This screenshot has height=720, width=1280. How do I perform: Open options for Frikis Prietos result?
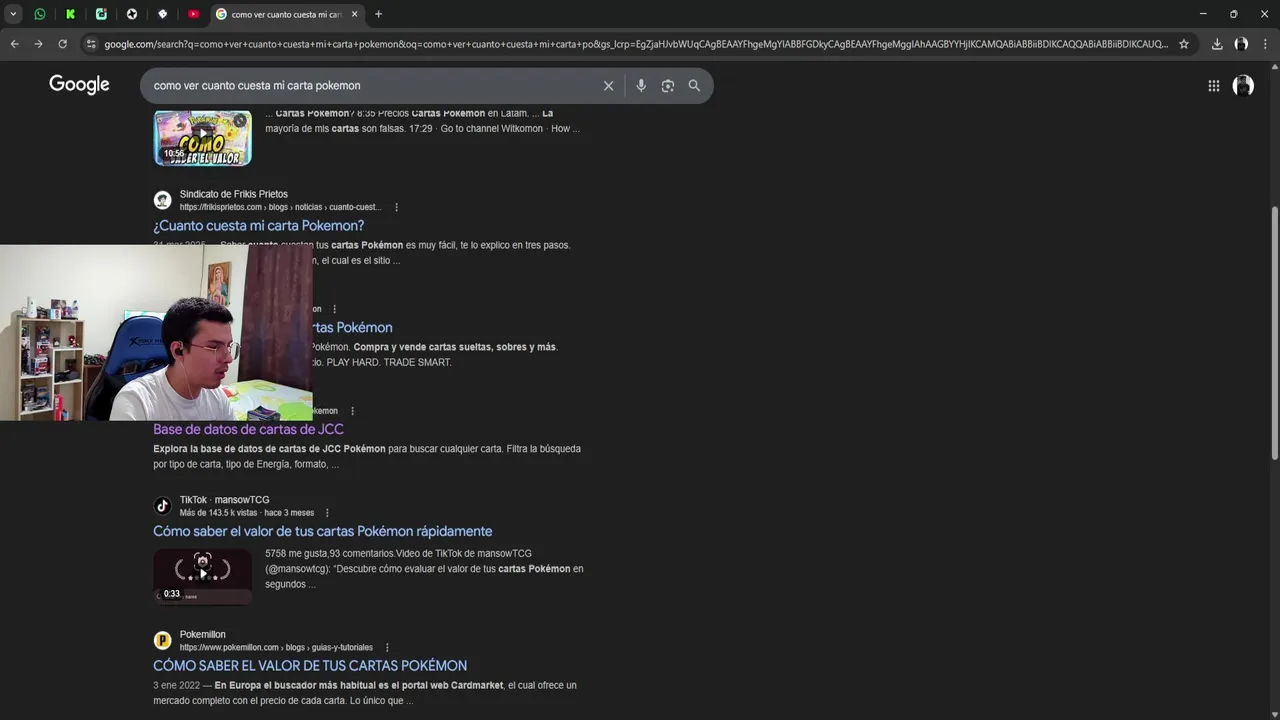click(x=397, y=207)
